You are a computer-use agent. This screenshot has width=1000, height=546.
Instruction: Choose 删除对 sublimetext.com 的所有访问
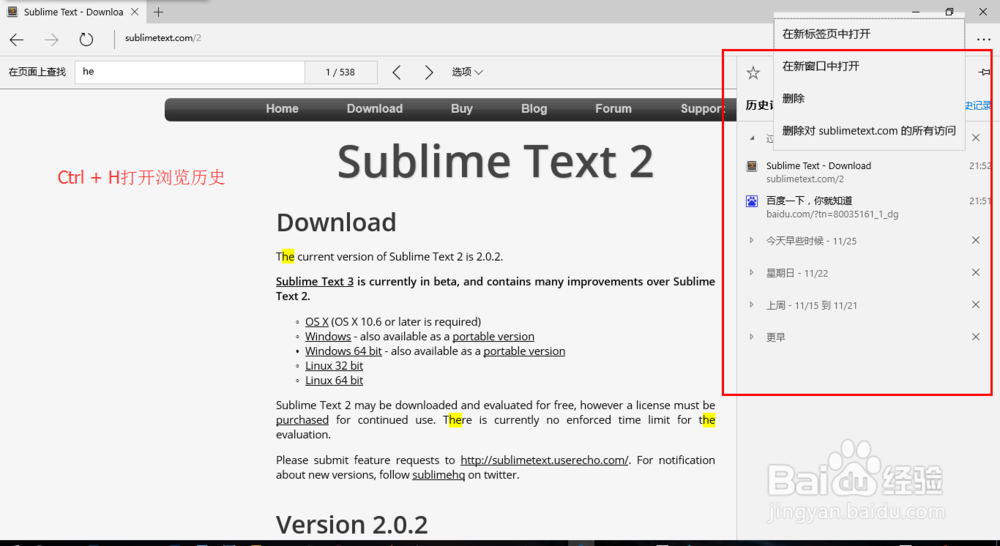click(x=869, y=131)
